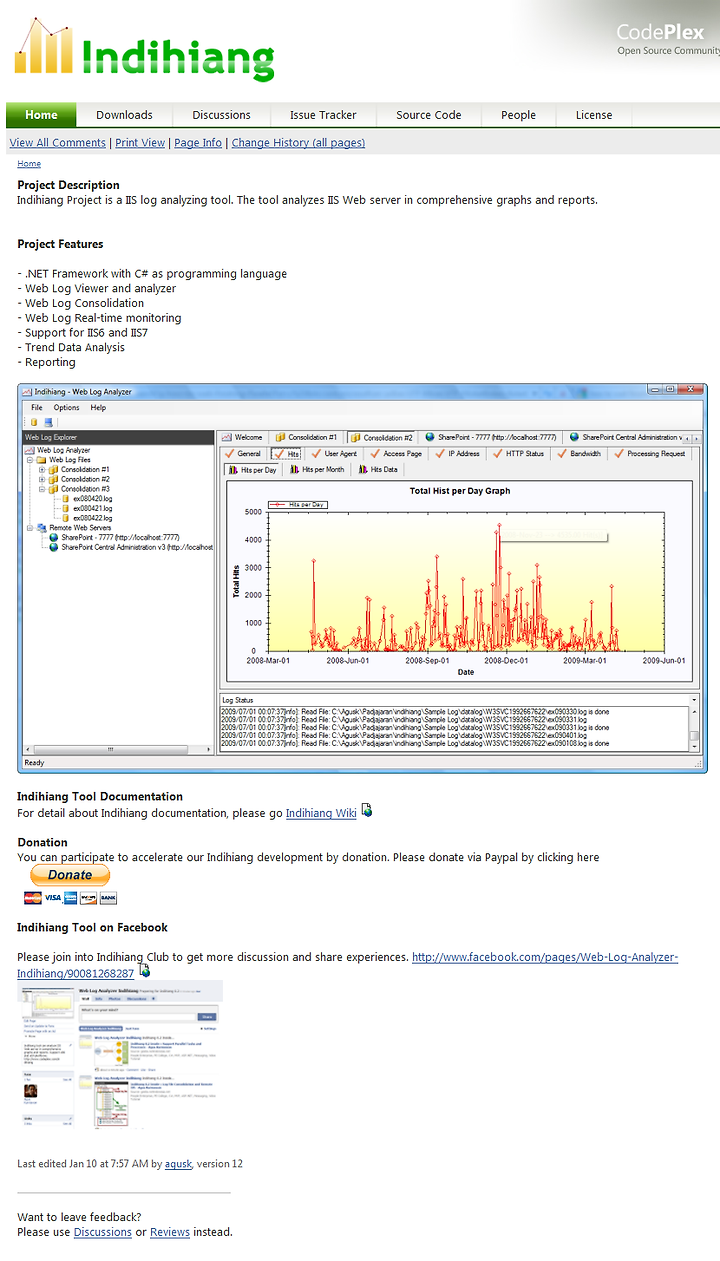Open the Facebook page screenshot thumbnail
This screenshot has width=720, height=1261.
[x=120, y=1056]
